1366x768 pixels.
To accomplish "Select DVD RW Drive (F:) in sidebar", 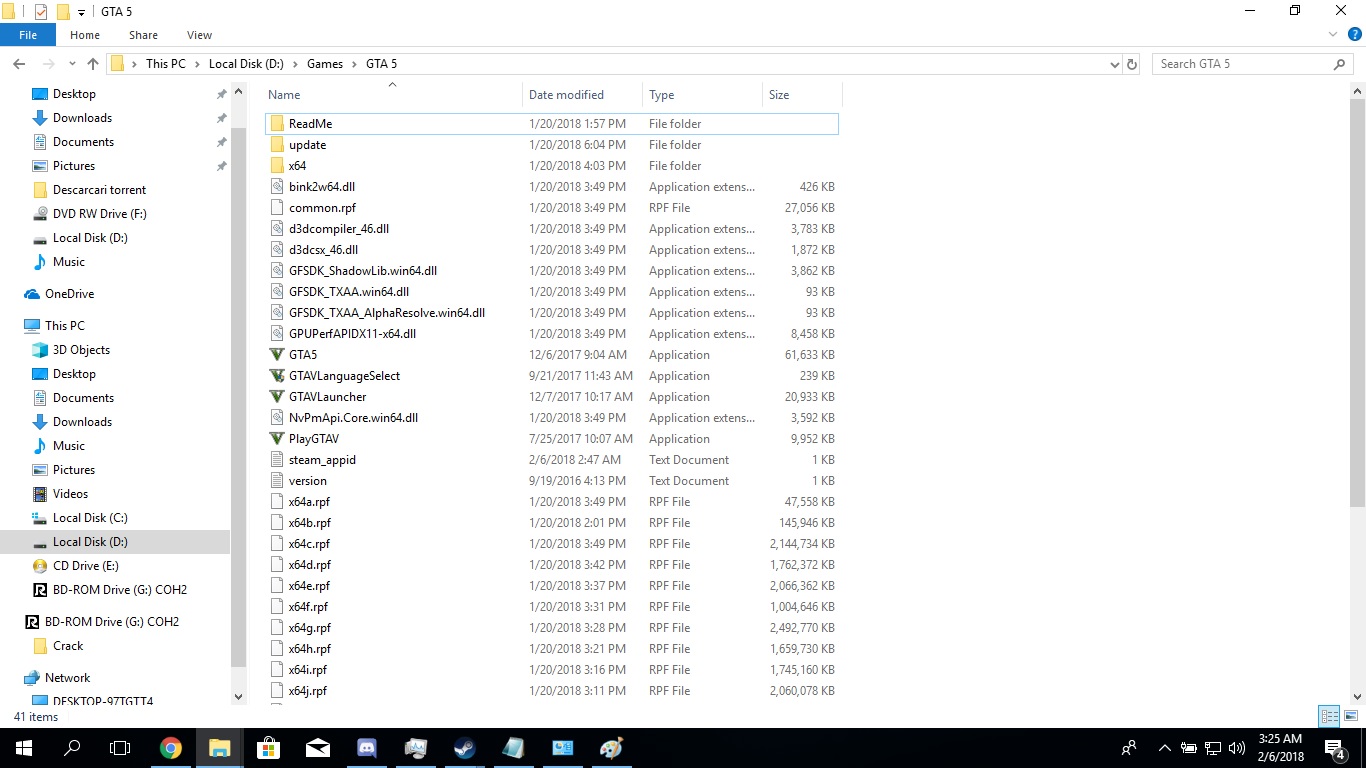I will click(x=89, y=214).
